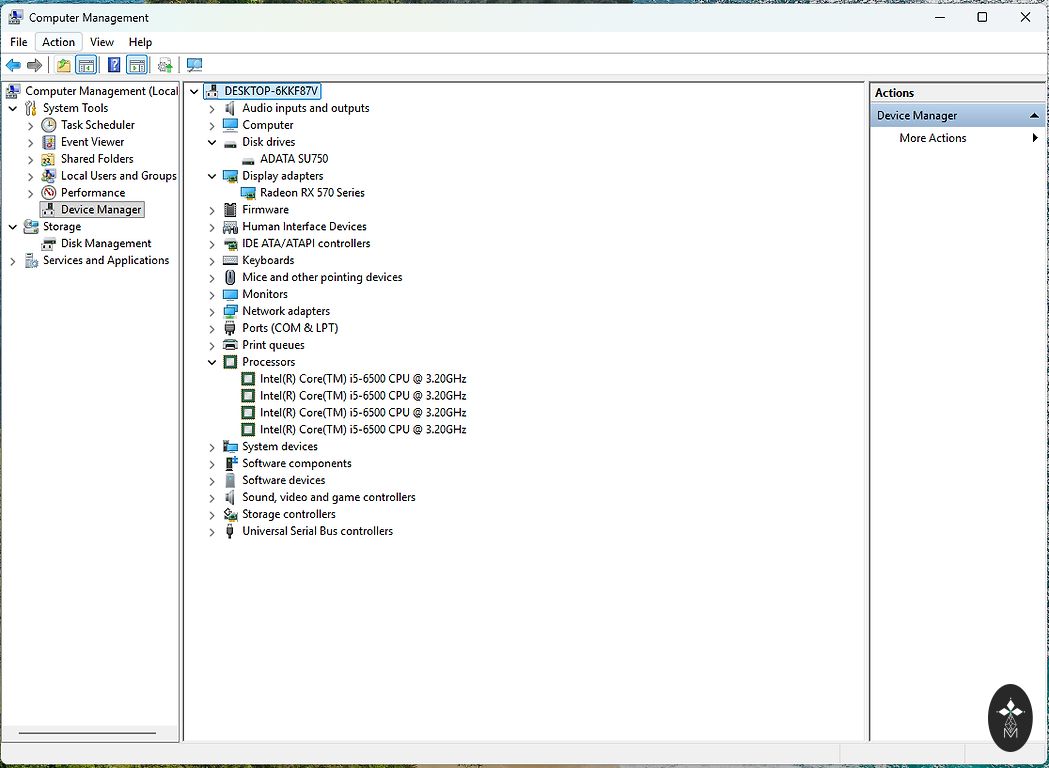The width and height of the screenshot is (1049, 768).
Task: Click the console tree horizontal scrollbar
Action: click(87, 733)
